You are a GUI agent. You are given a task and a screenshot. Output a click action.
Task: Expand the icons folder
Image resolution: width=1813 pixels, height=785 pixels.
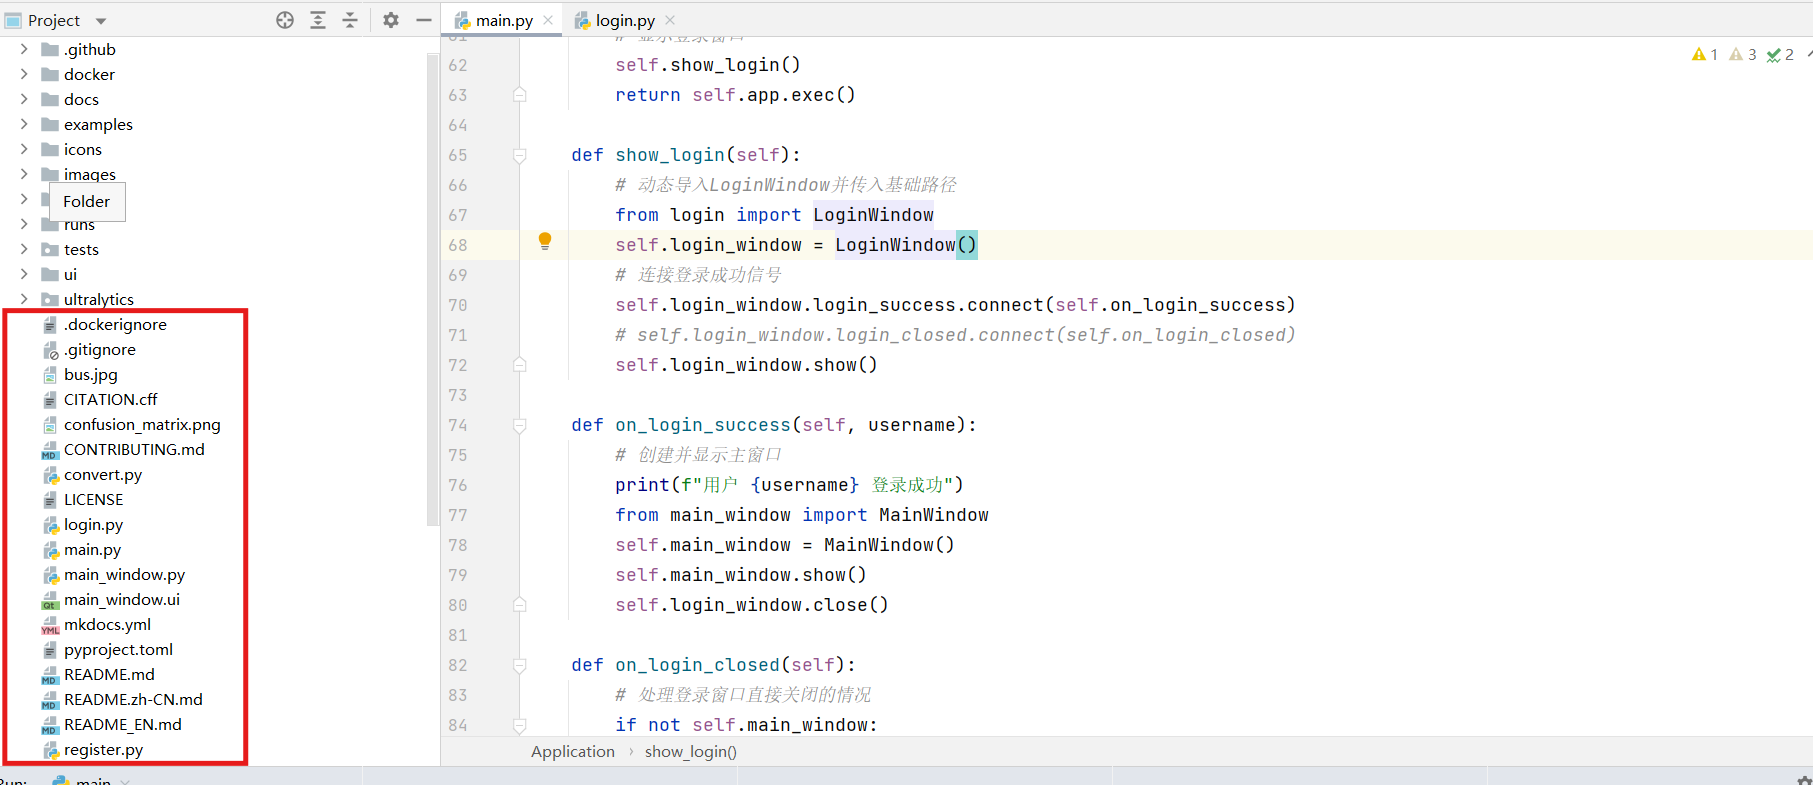click(24, 149)
